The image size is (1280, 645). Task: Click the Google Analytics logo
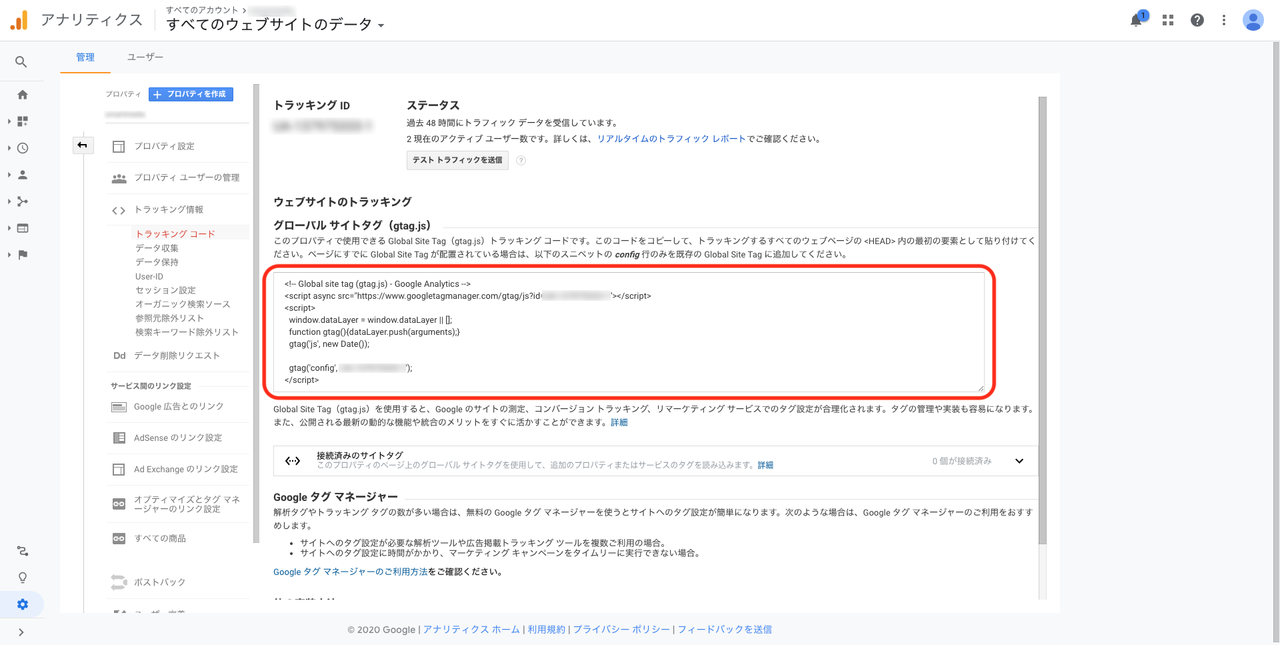(19, 20)
